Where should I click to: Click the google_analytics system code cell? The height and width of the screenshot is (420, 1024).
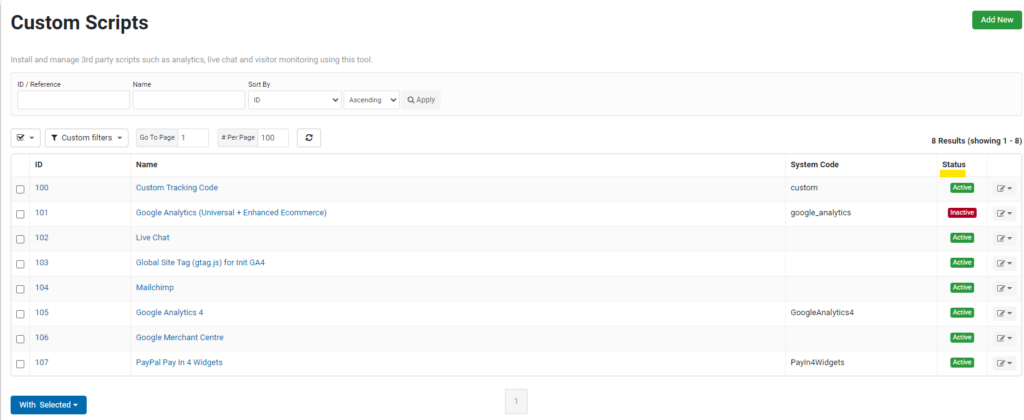[x=820, y=212]
